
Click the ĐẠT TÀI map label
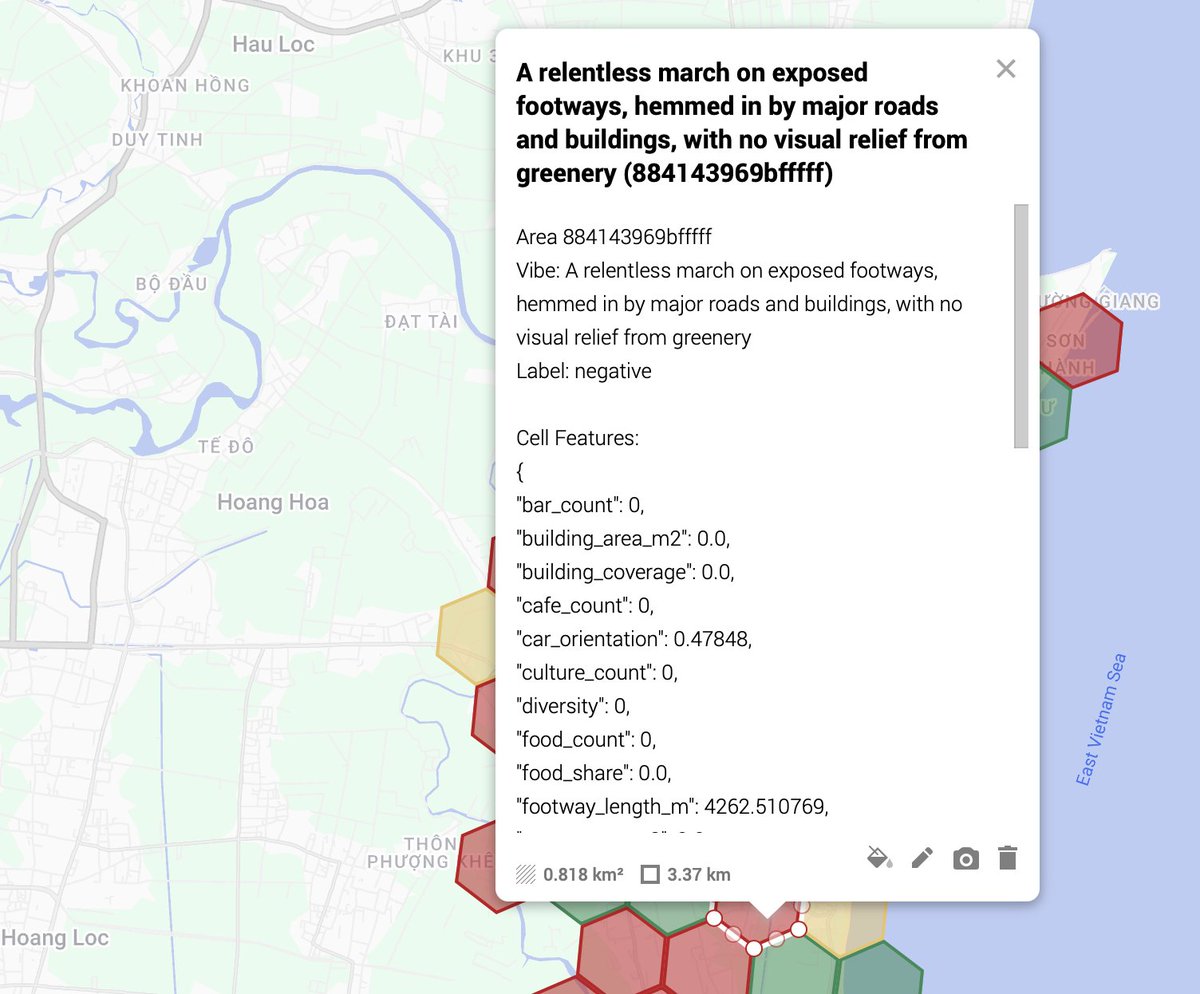[x=421, y=321]
